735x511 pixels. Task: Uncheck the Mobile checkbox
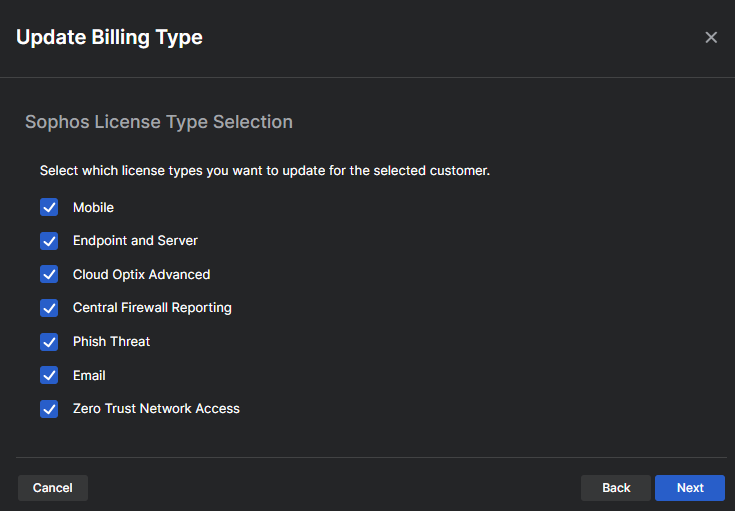49,208
